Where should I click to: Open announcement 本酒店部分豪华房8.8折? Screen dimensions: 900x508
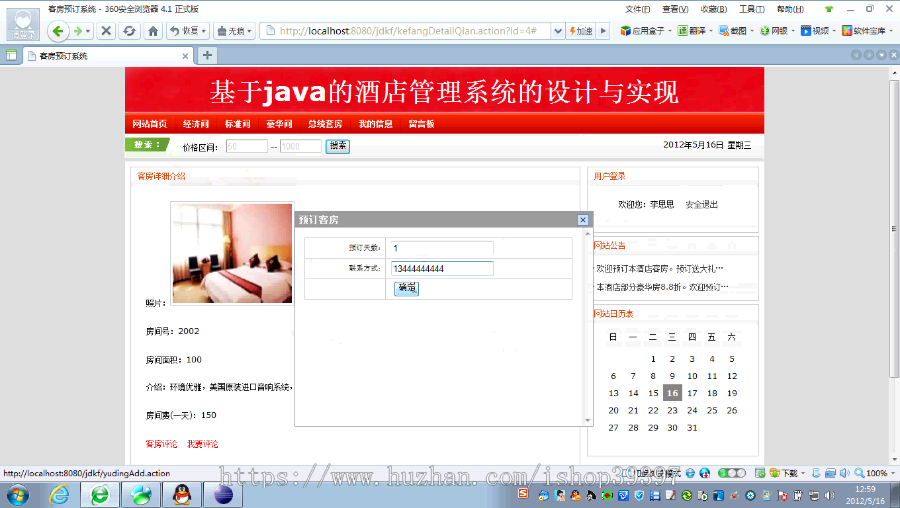click(662, 287)
